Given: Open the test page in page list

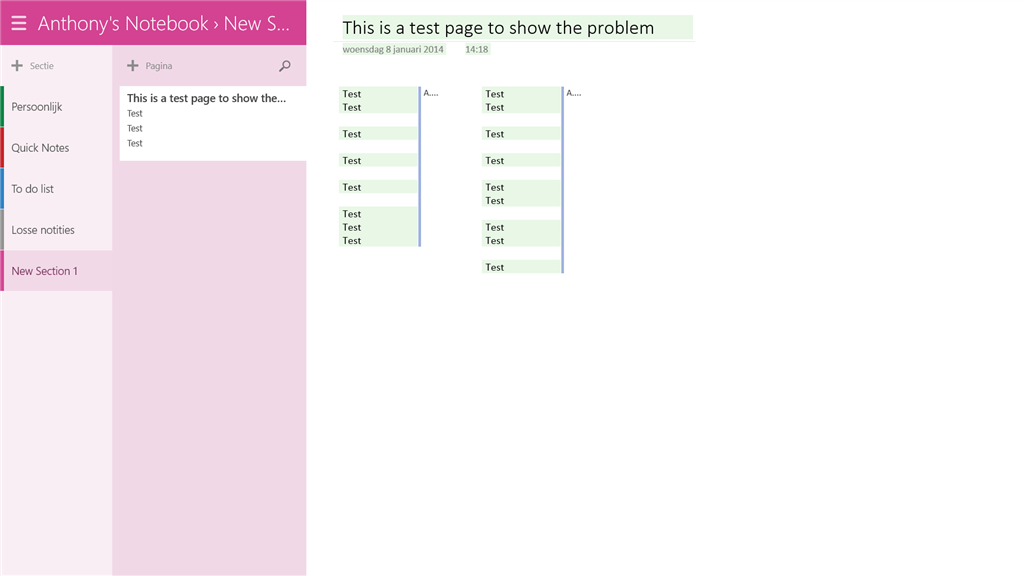Looking at the screenshot, I should pyautogui.click(x=213, y=123).
